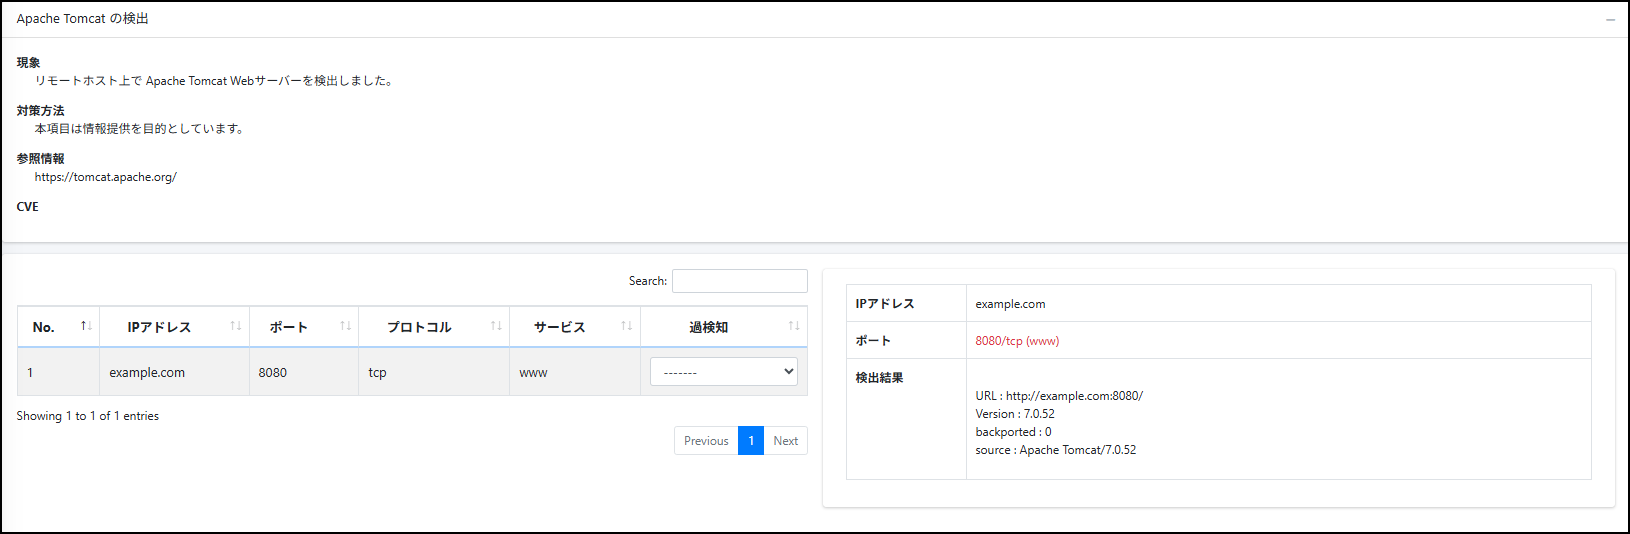The width and height of the screenshot is (1630, 534).
Task: Collapse the Apache Tomcat panel with minus icon
Action: pyautogui.click(x=1610, y=20)
